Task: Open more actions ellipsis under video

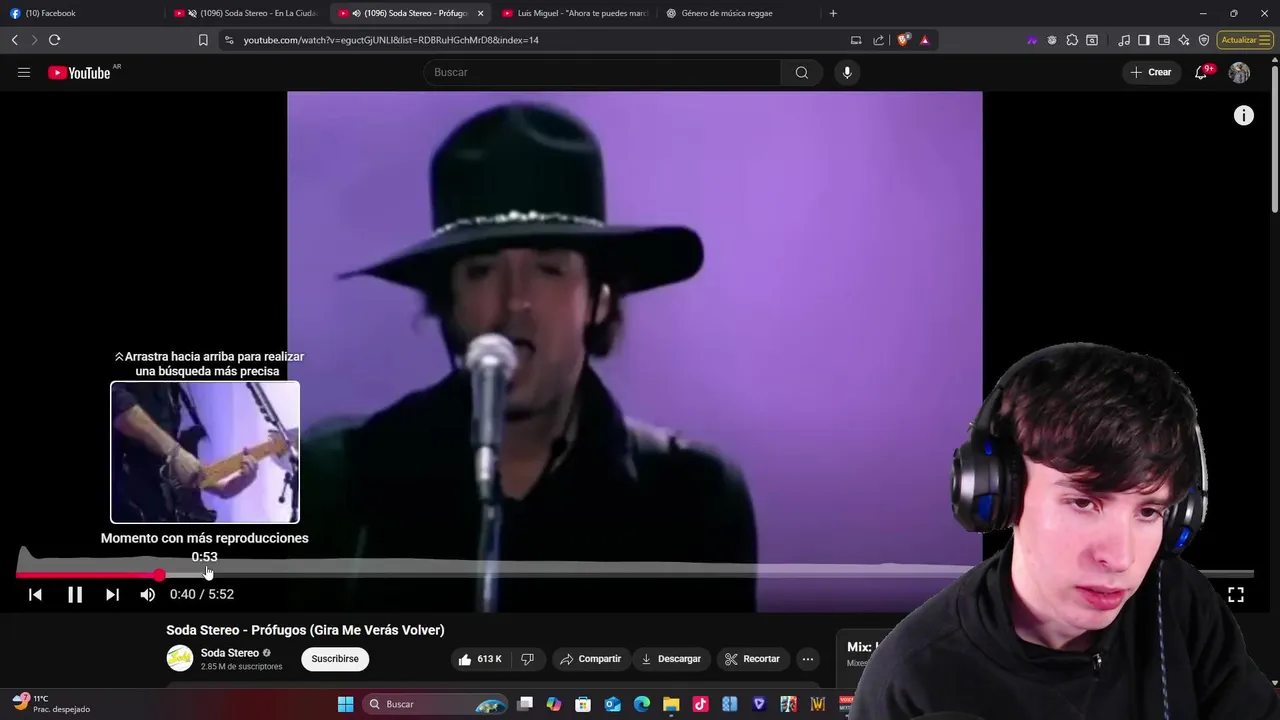Action: 807,659
